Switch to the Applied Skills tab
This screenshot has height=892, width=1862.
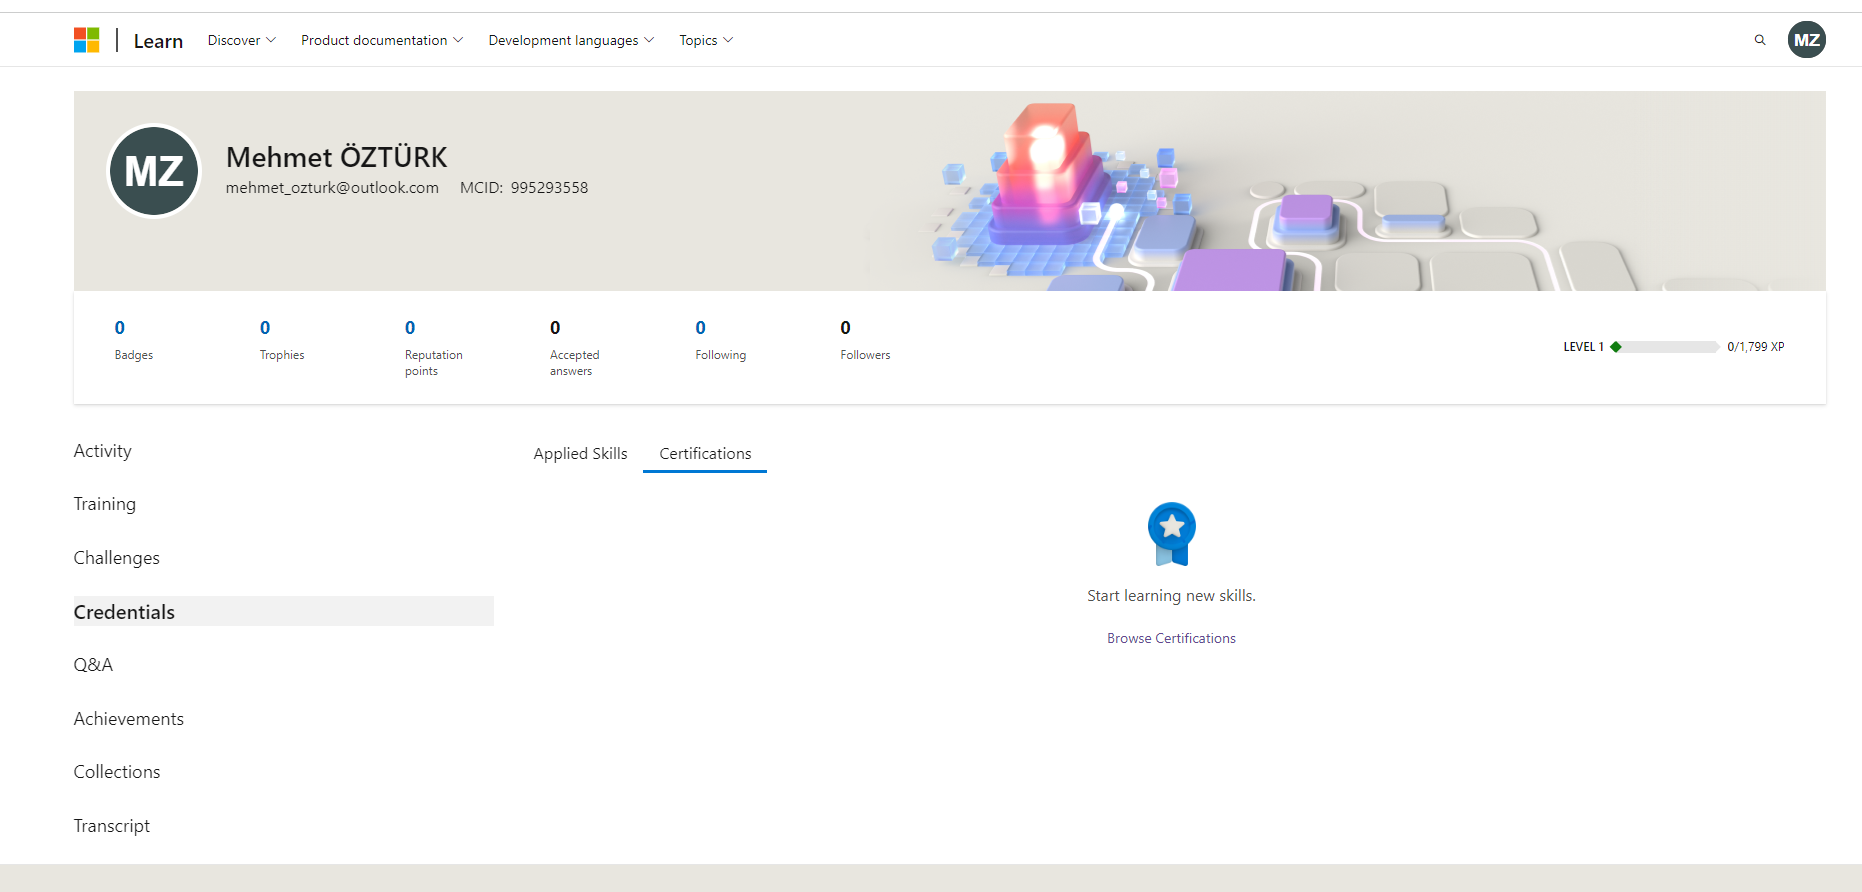pyautogui.click(x=580, y=453)
